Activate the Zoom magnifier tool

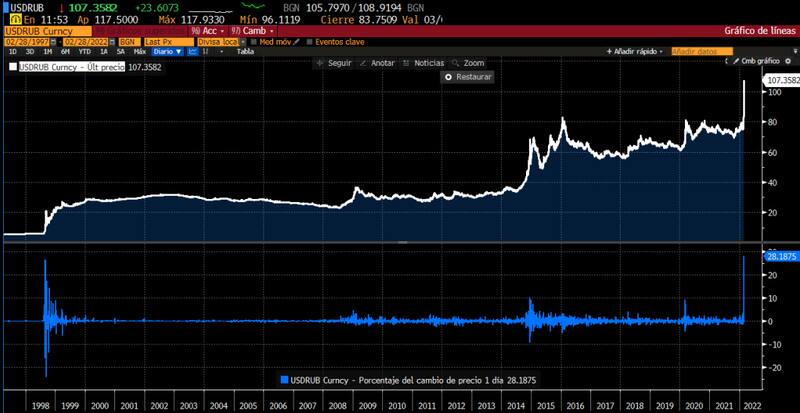pos(470,62)
